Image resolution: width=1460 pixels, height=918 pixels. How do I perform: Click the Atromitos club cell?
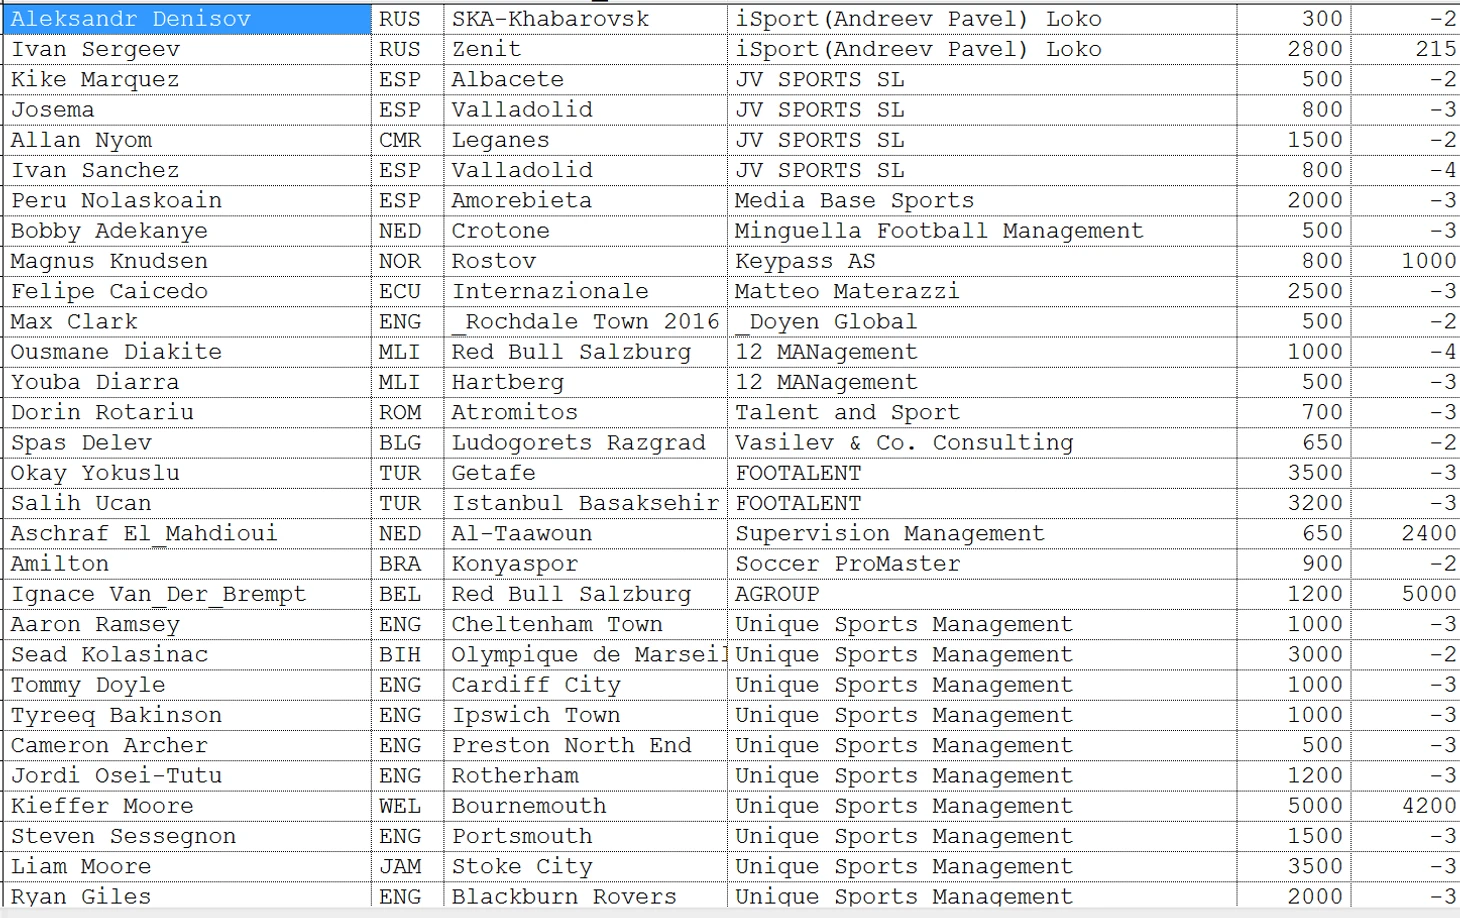coord(585,412)
